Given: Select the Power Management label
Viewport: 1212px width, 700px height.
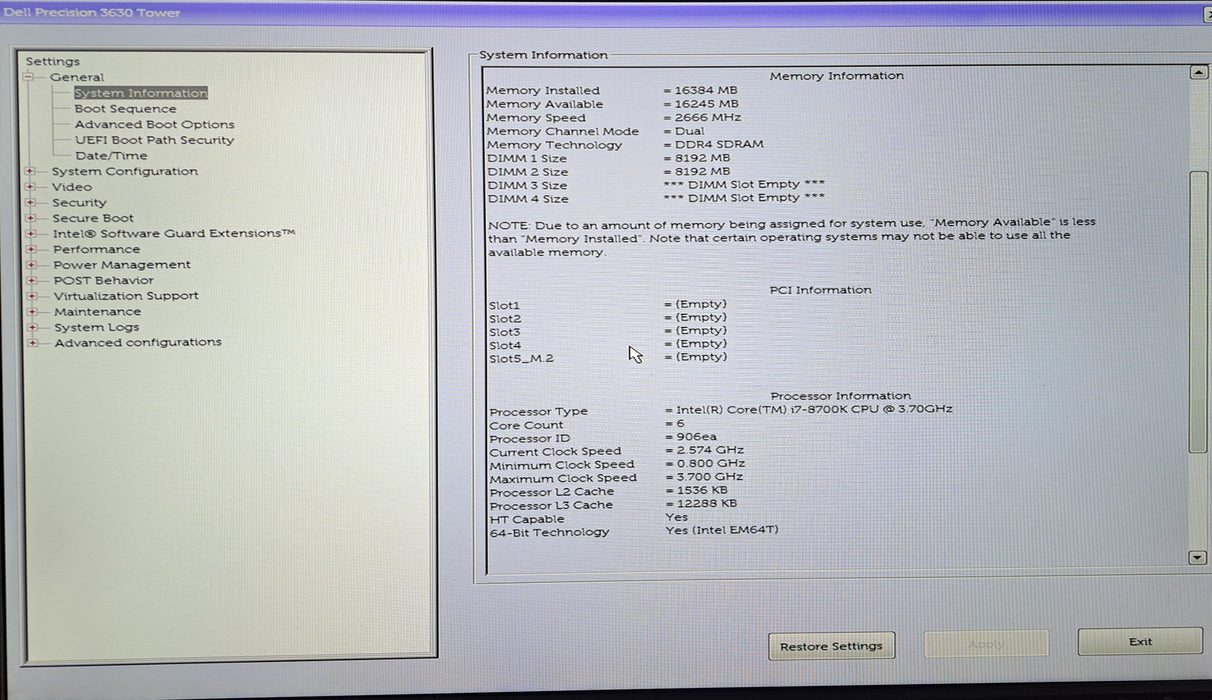Looking at the screenshot, I should click(122, 265).
